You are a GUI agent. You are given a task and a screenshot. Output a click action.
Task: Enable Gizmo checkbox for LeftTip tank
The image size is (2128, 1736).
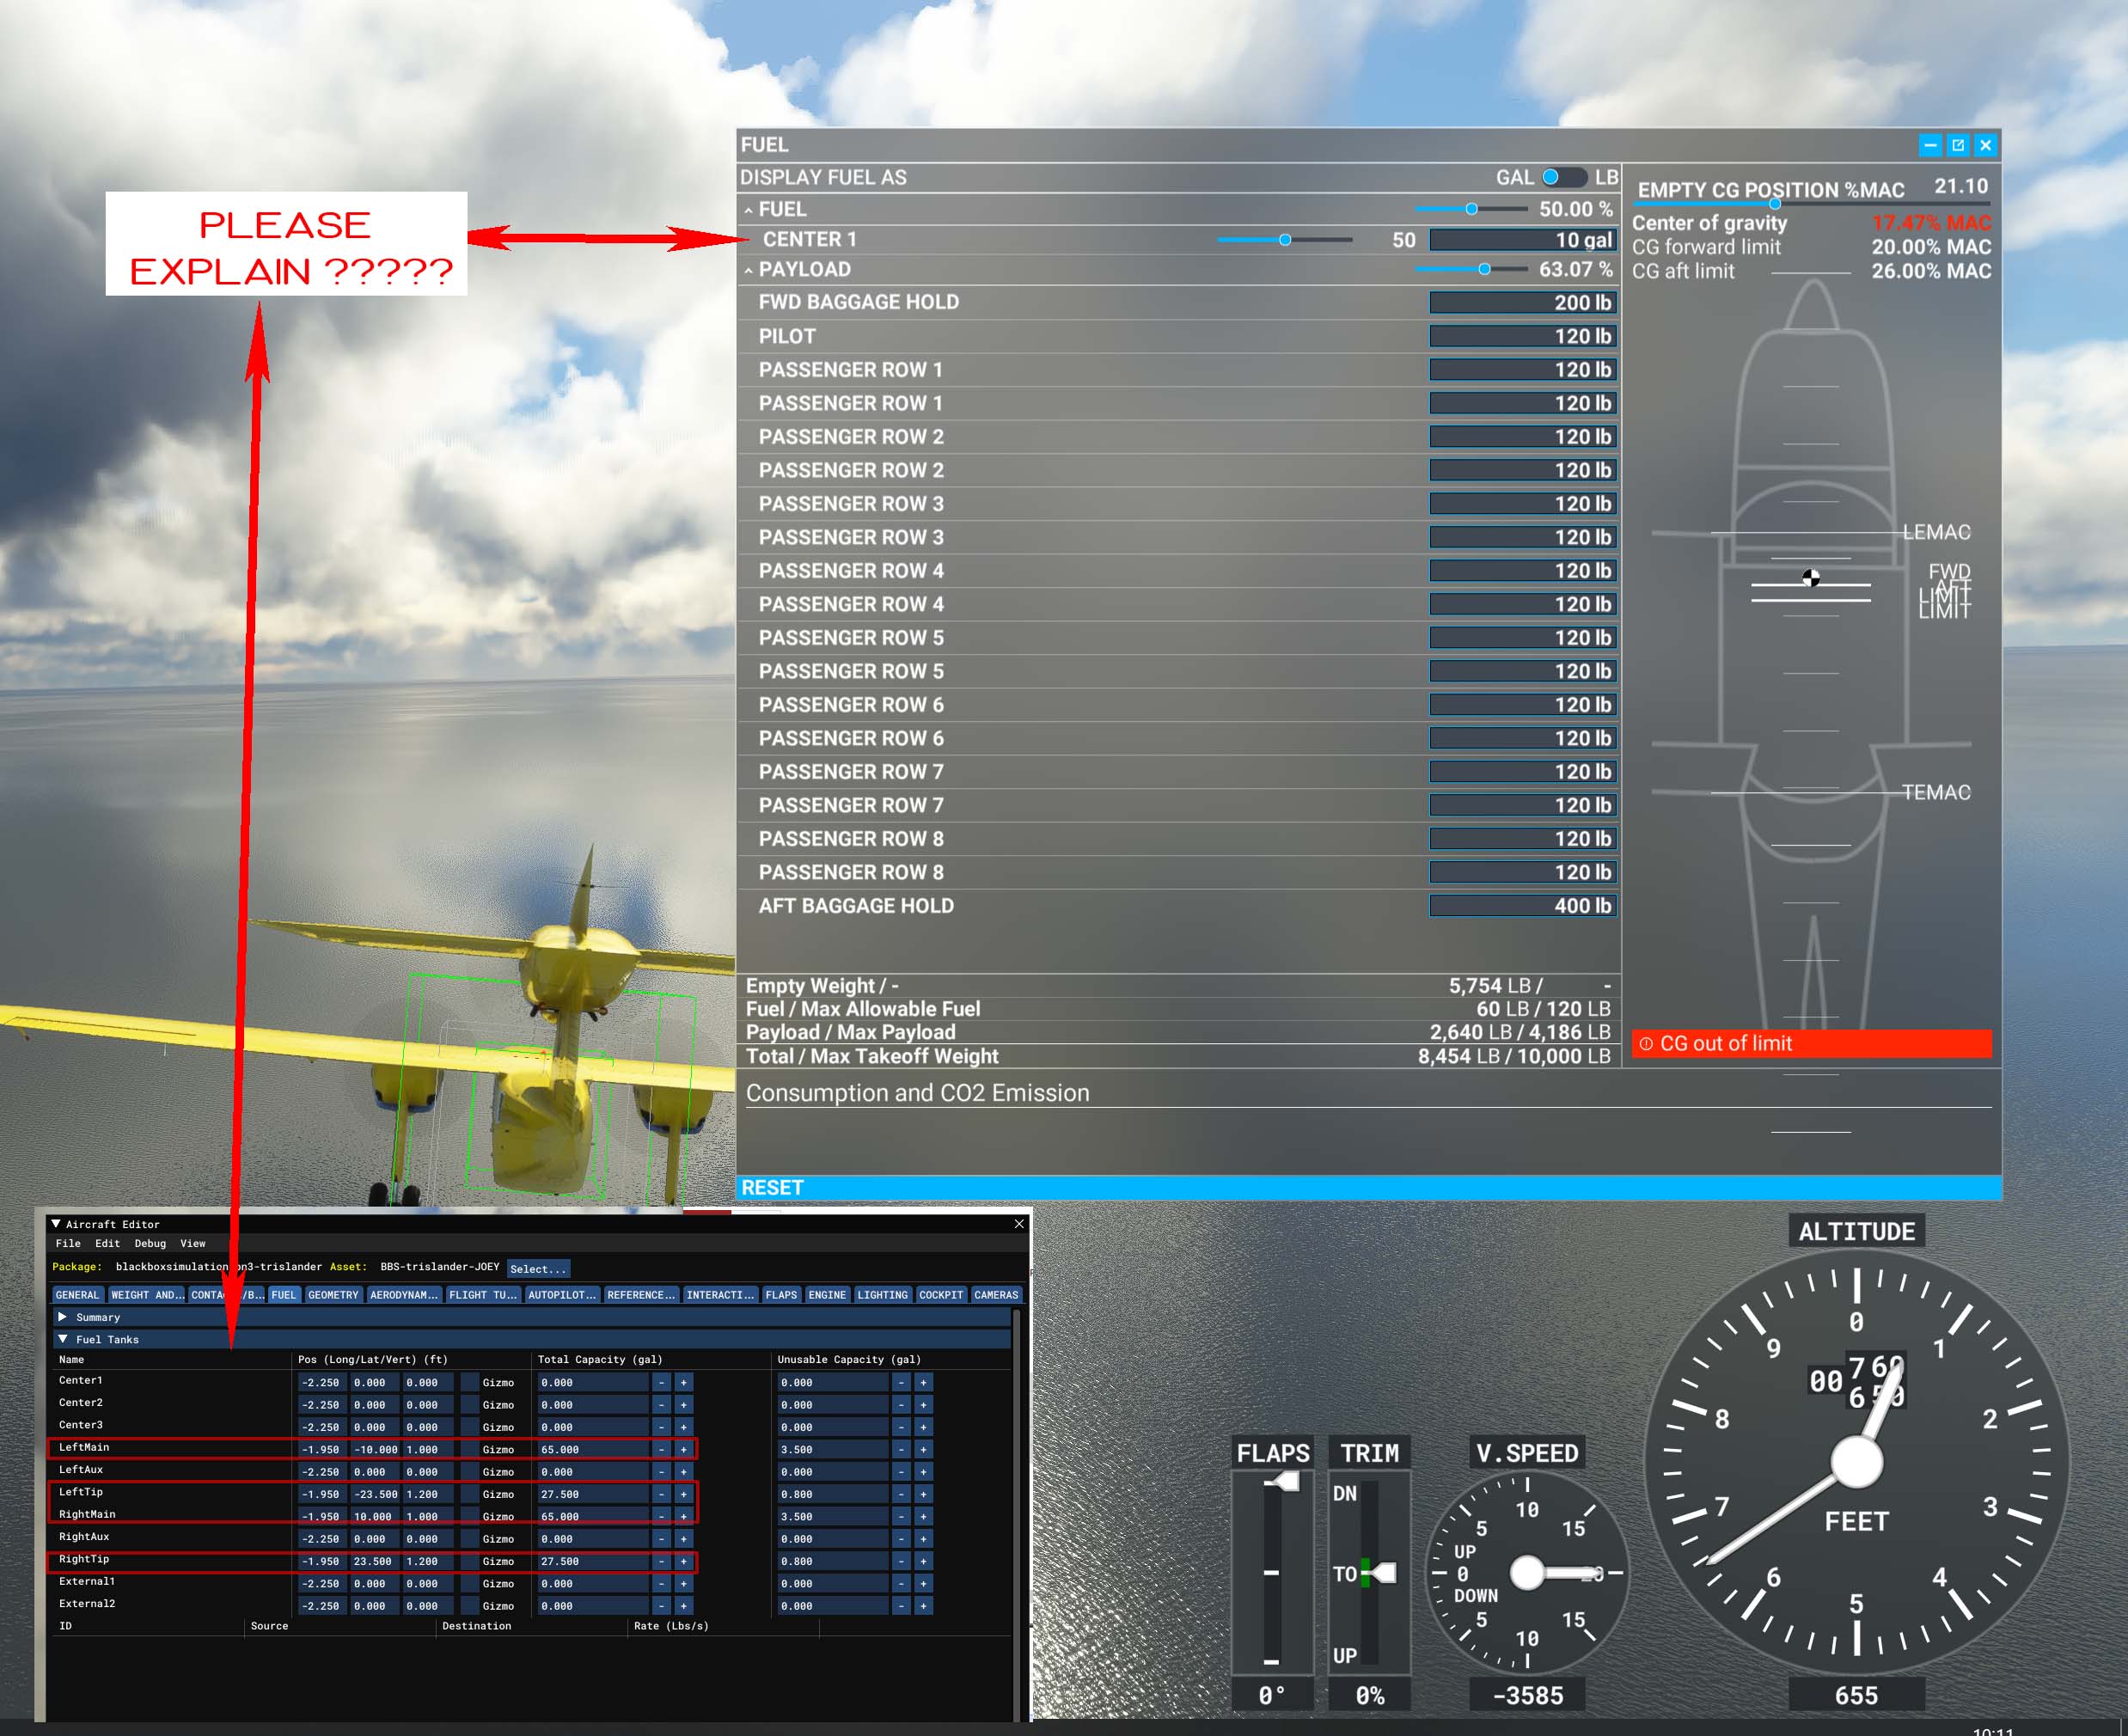coord(468,1494)
